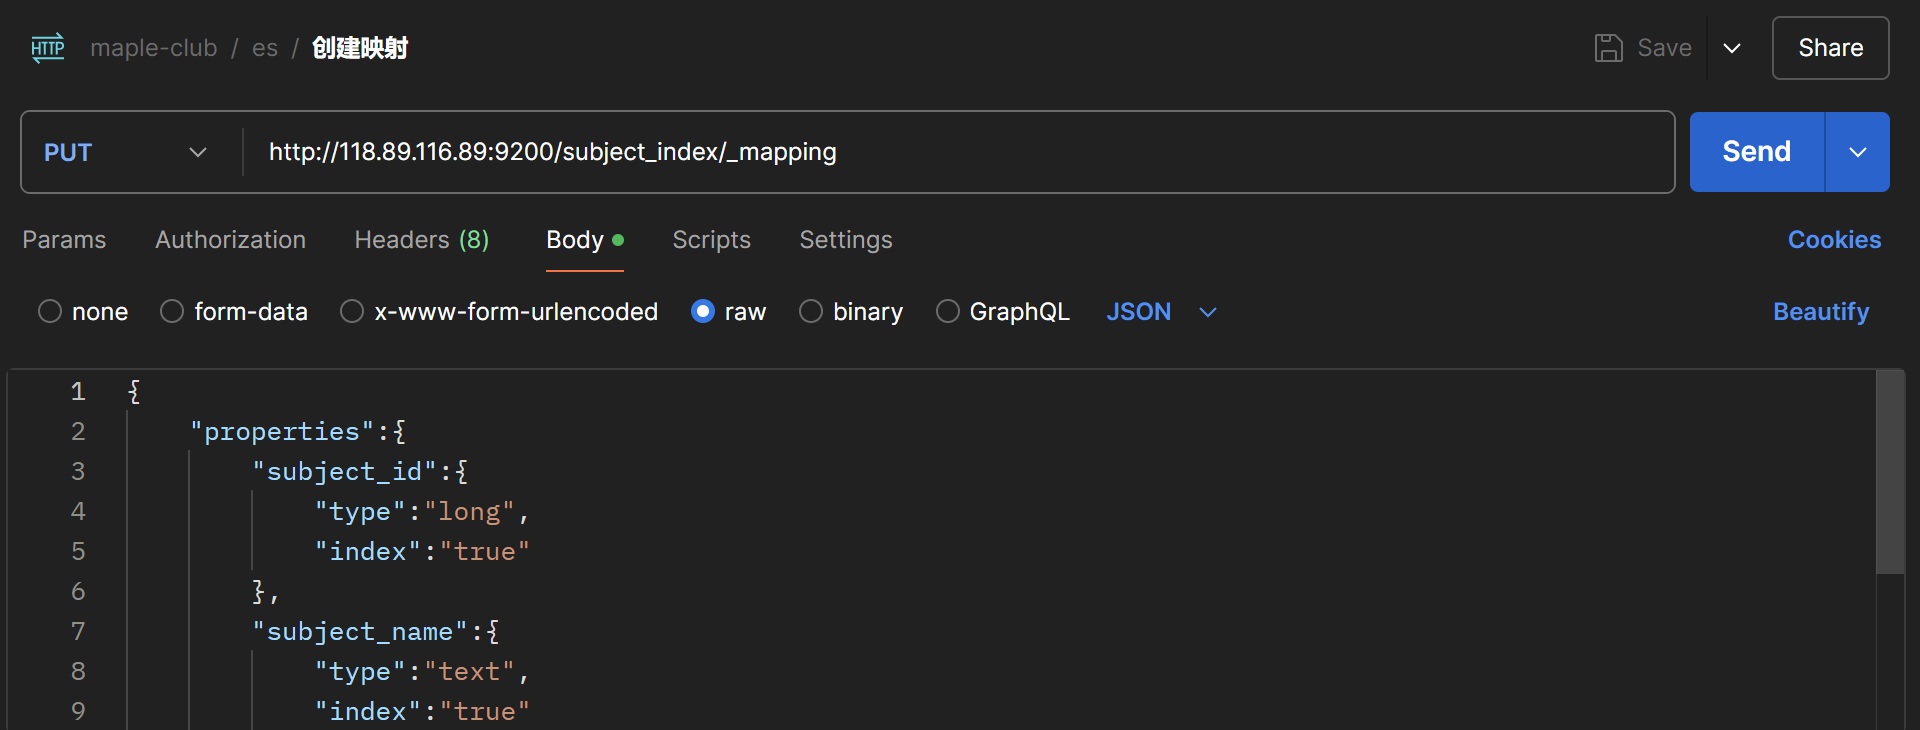Screen dimensions: 1920x730
Task: Click the "true" value on line 5
Action: point(484,552)
